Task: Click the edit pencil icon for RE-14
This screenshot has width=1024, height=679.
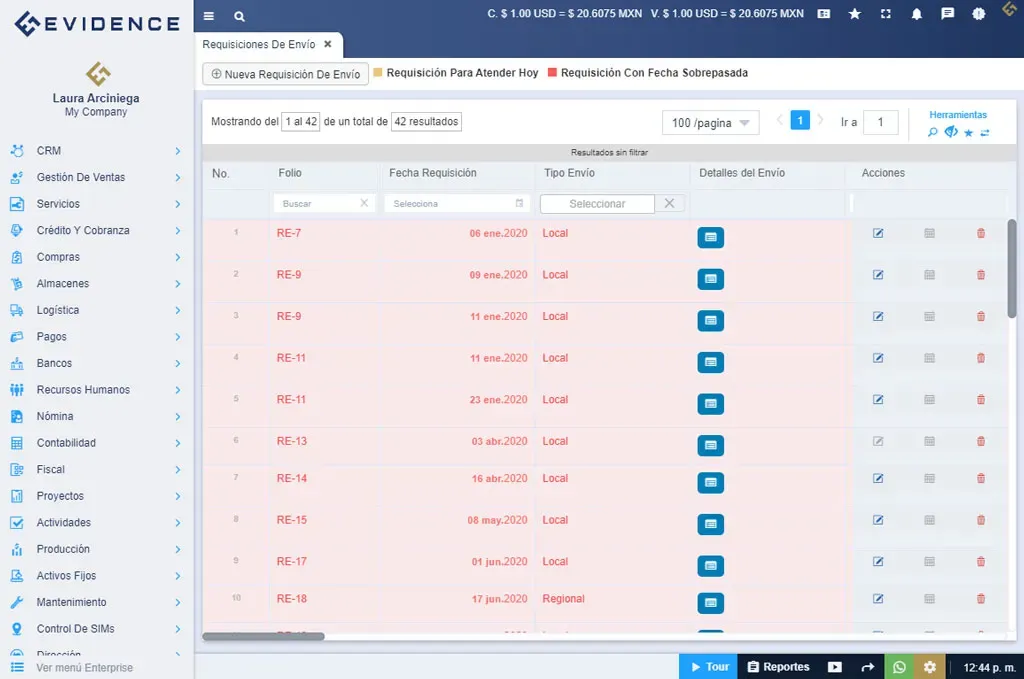Action: pos(877,482)
